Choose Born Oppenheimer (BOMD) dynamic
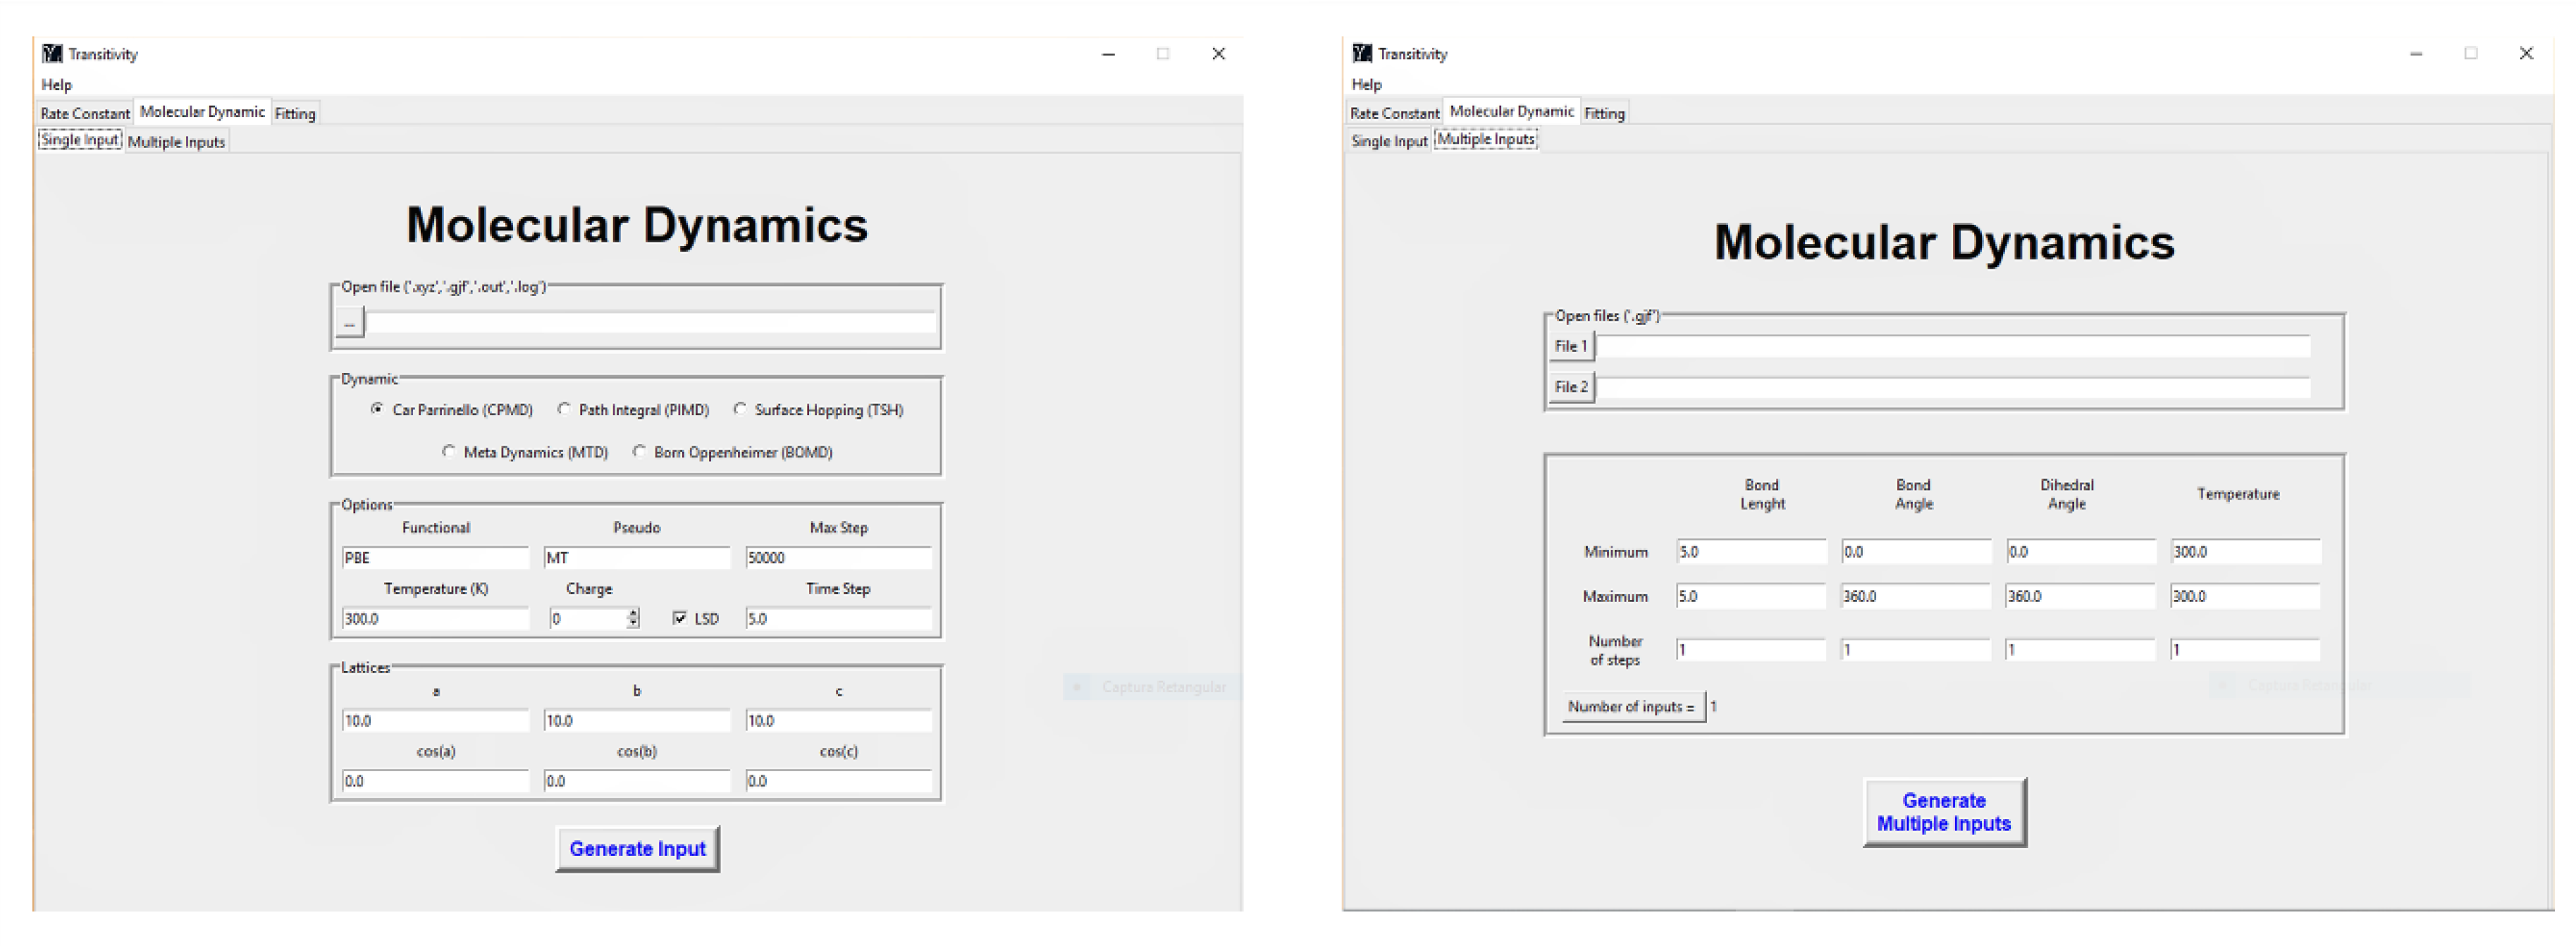 [639, 452]
